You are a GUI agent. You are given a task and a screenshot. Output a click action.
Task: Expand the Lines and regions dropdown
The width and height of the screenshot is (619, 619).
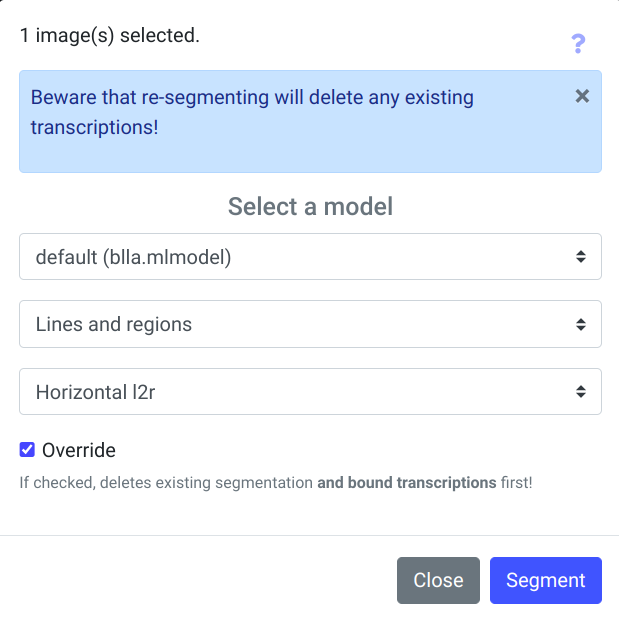pyautogui.click(x=300, y=324)
